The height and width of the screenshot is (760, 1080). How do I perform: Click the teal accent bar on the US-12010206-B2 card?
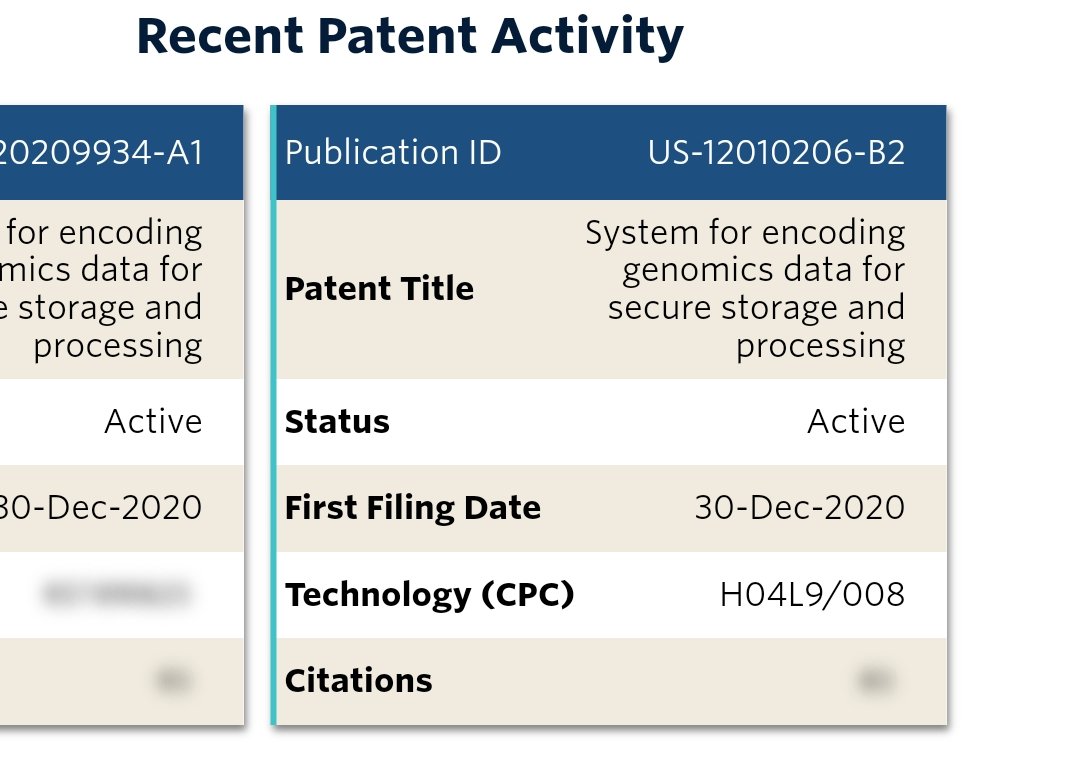click(273, 415)
